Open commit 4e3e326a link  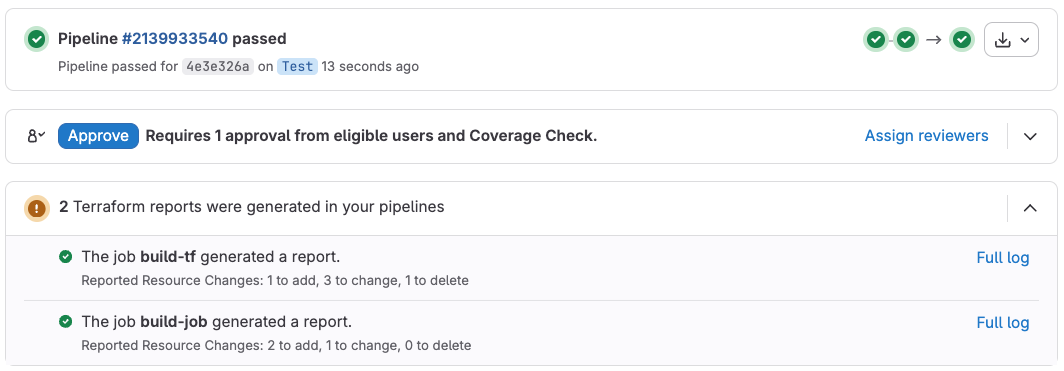click(x=217, y=66)
